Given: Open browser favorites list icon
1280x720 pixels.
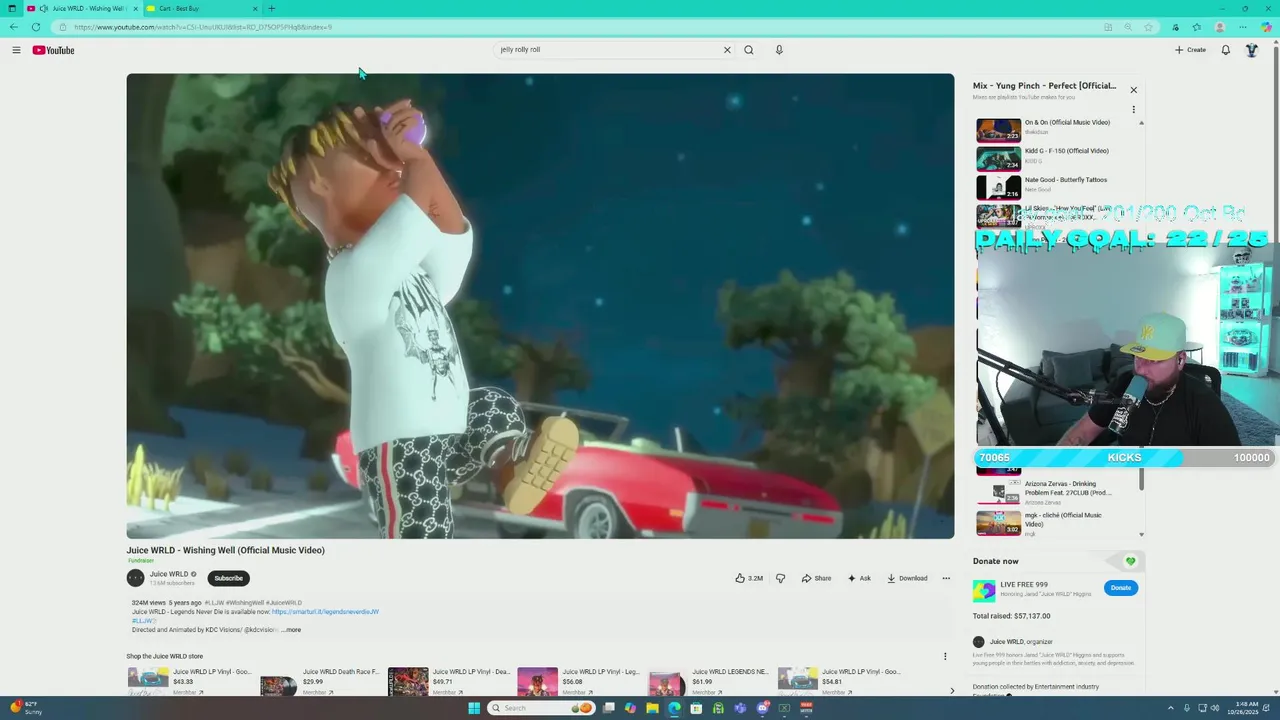Looking at the screenshot, I should pyautogui.click(x=1197, y=27).
